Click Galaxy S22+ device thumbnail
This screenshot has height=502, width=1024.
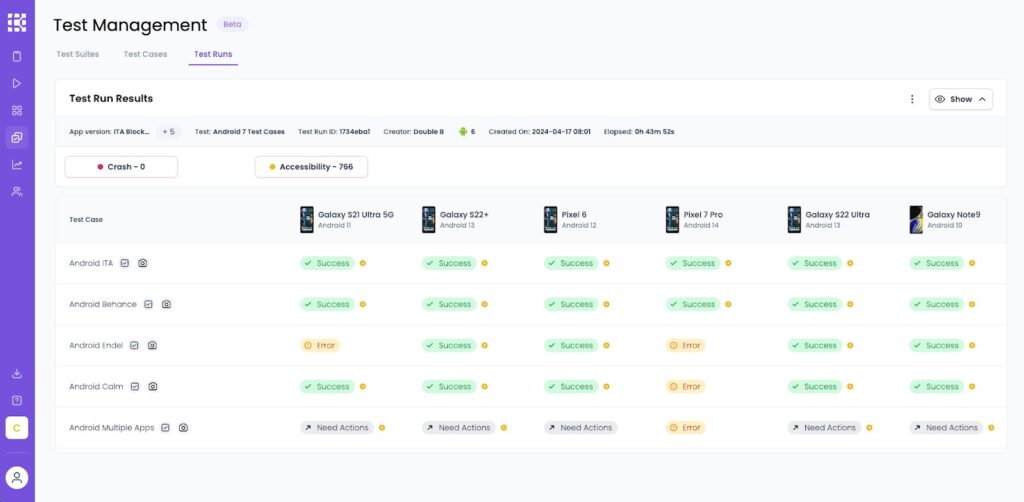tap(428, 219)
